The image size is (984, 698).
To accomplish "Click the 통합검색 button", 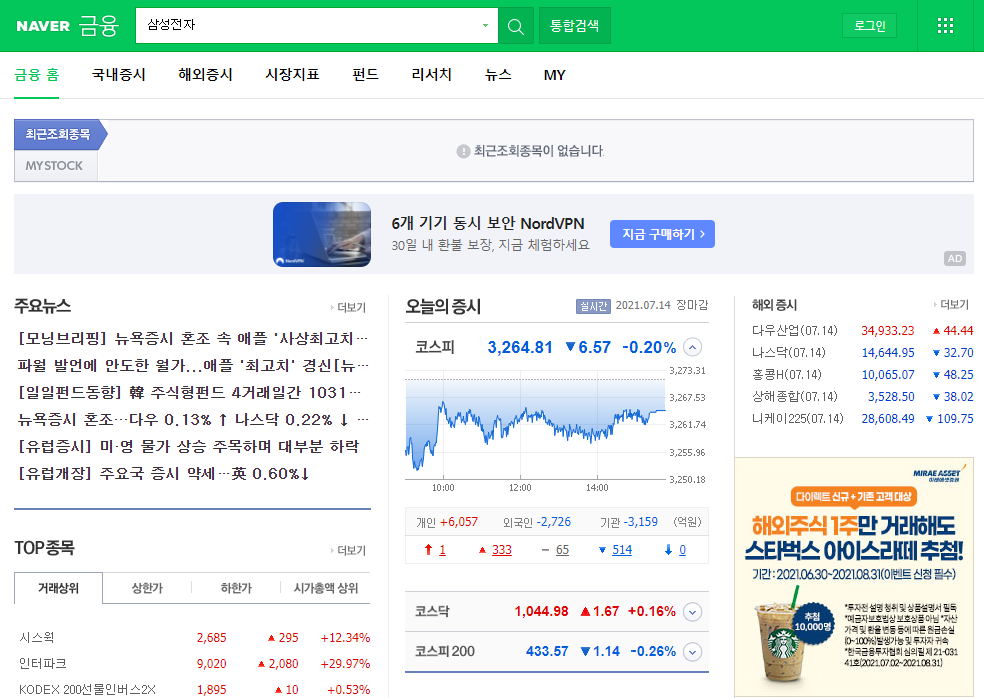I will [575, 26].
